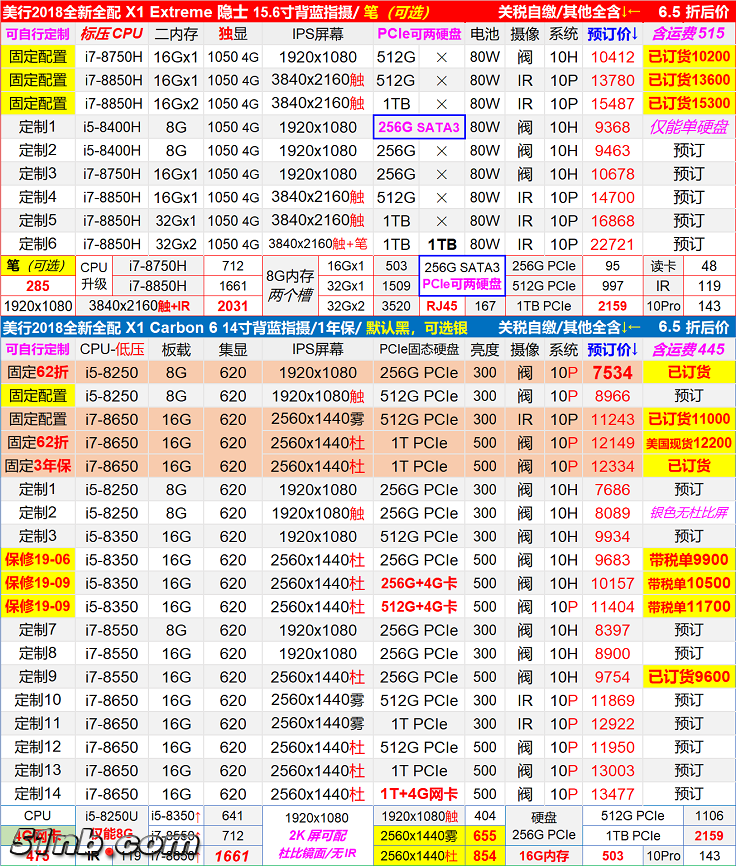Image resolution: width=736 pixels, height=866 pixels.
Task: Select the red 256G SATA3 cell in 定制1 row
Action: click(x=419, y=127)
